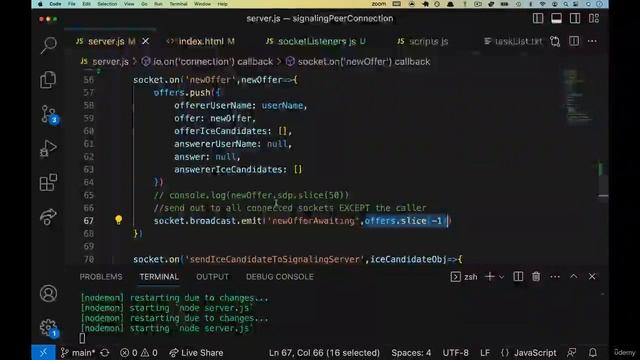The width and height of the screenshot is (640, 360).
Task: Open the Manage gear settings icon
Action: coord(49,327)
